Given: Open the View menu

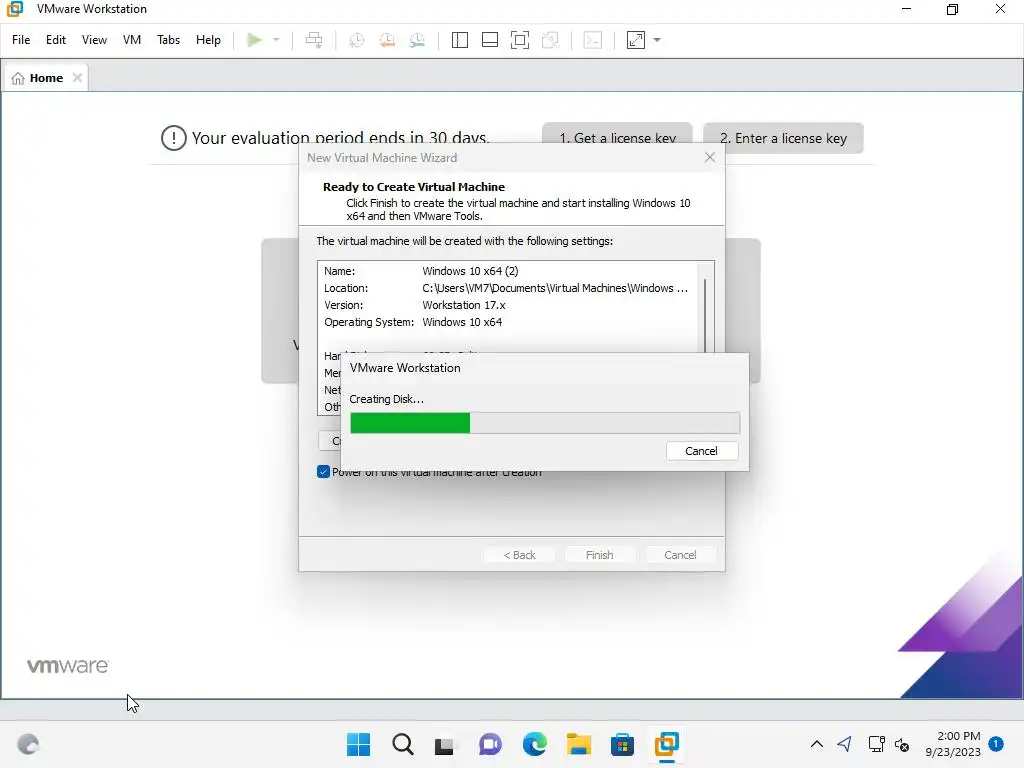Looking at the screenshot, I should (x=94, y=40).
